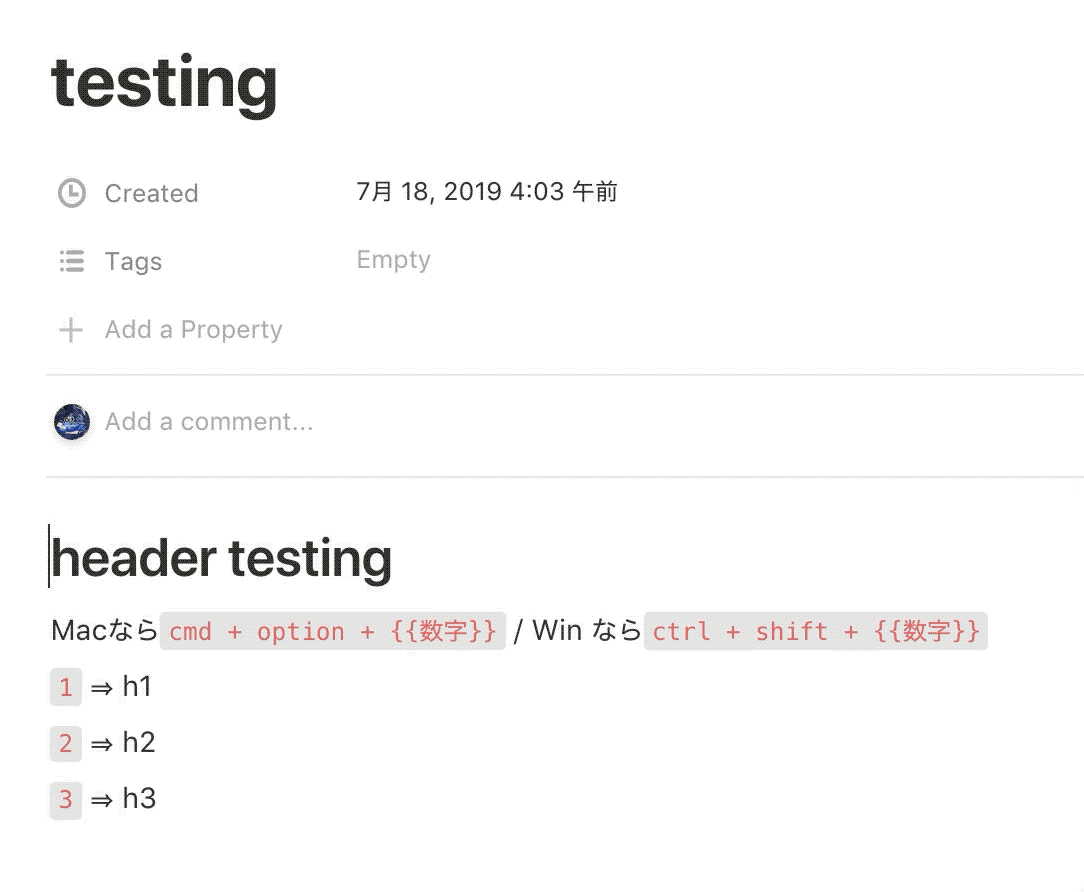The width and height of the screenshot is (1084, 892).
Task: Click the "cmd + option + {{数字}}" code snippet
Action: tap(333, 632)
